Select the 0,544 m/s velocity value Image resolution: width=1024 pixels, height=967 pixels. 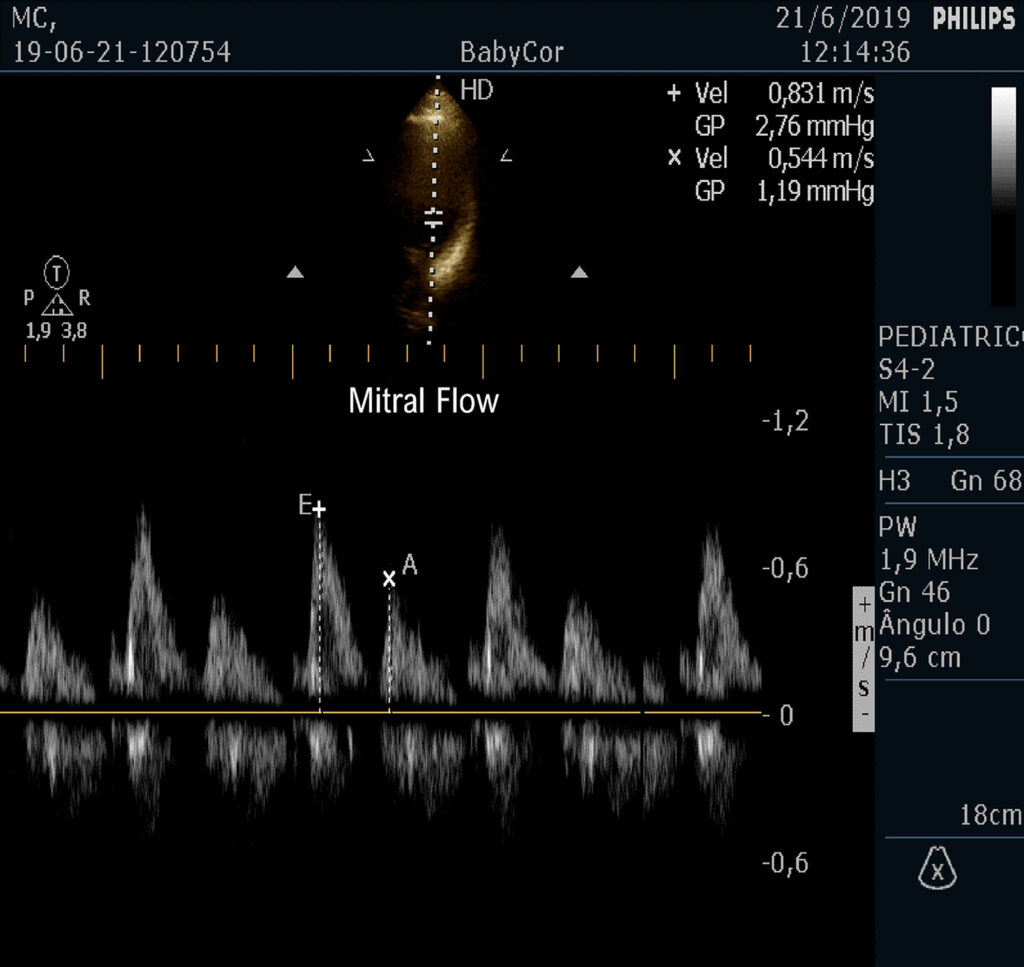tap(821, 159)
